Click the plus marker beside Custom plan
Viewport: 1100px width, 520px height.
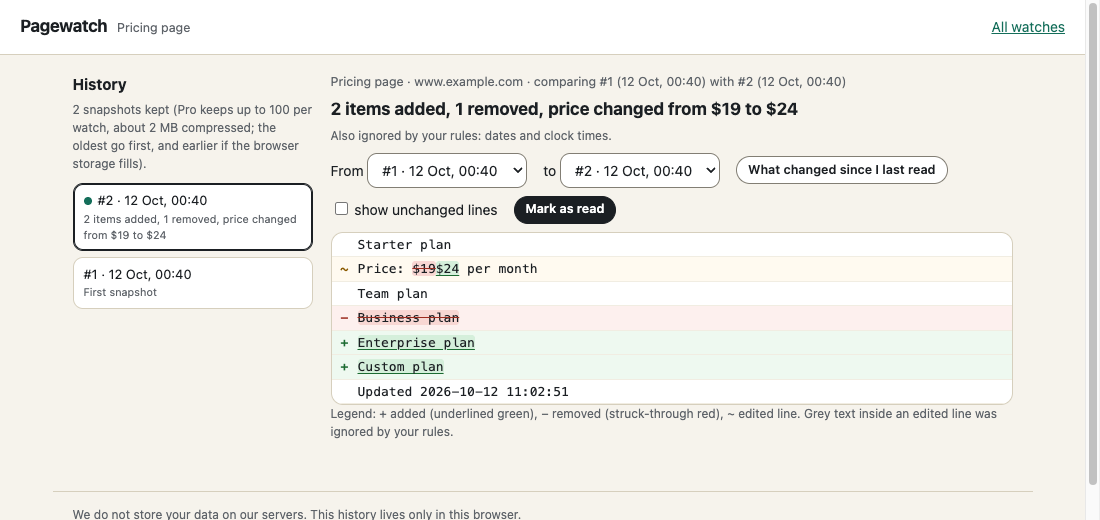(344, 367)
